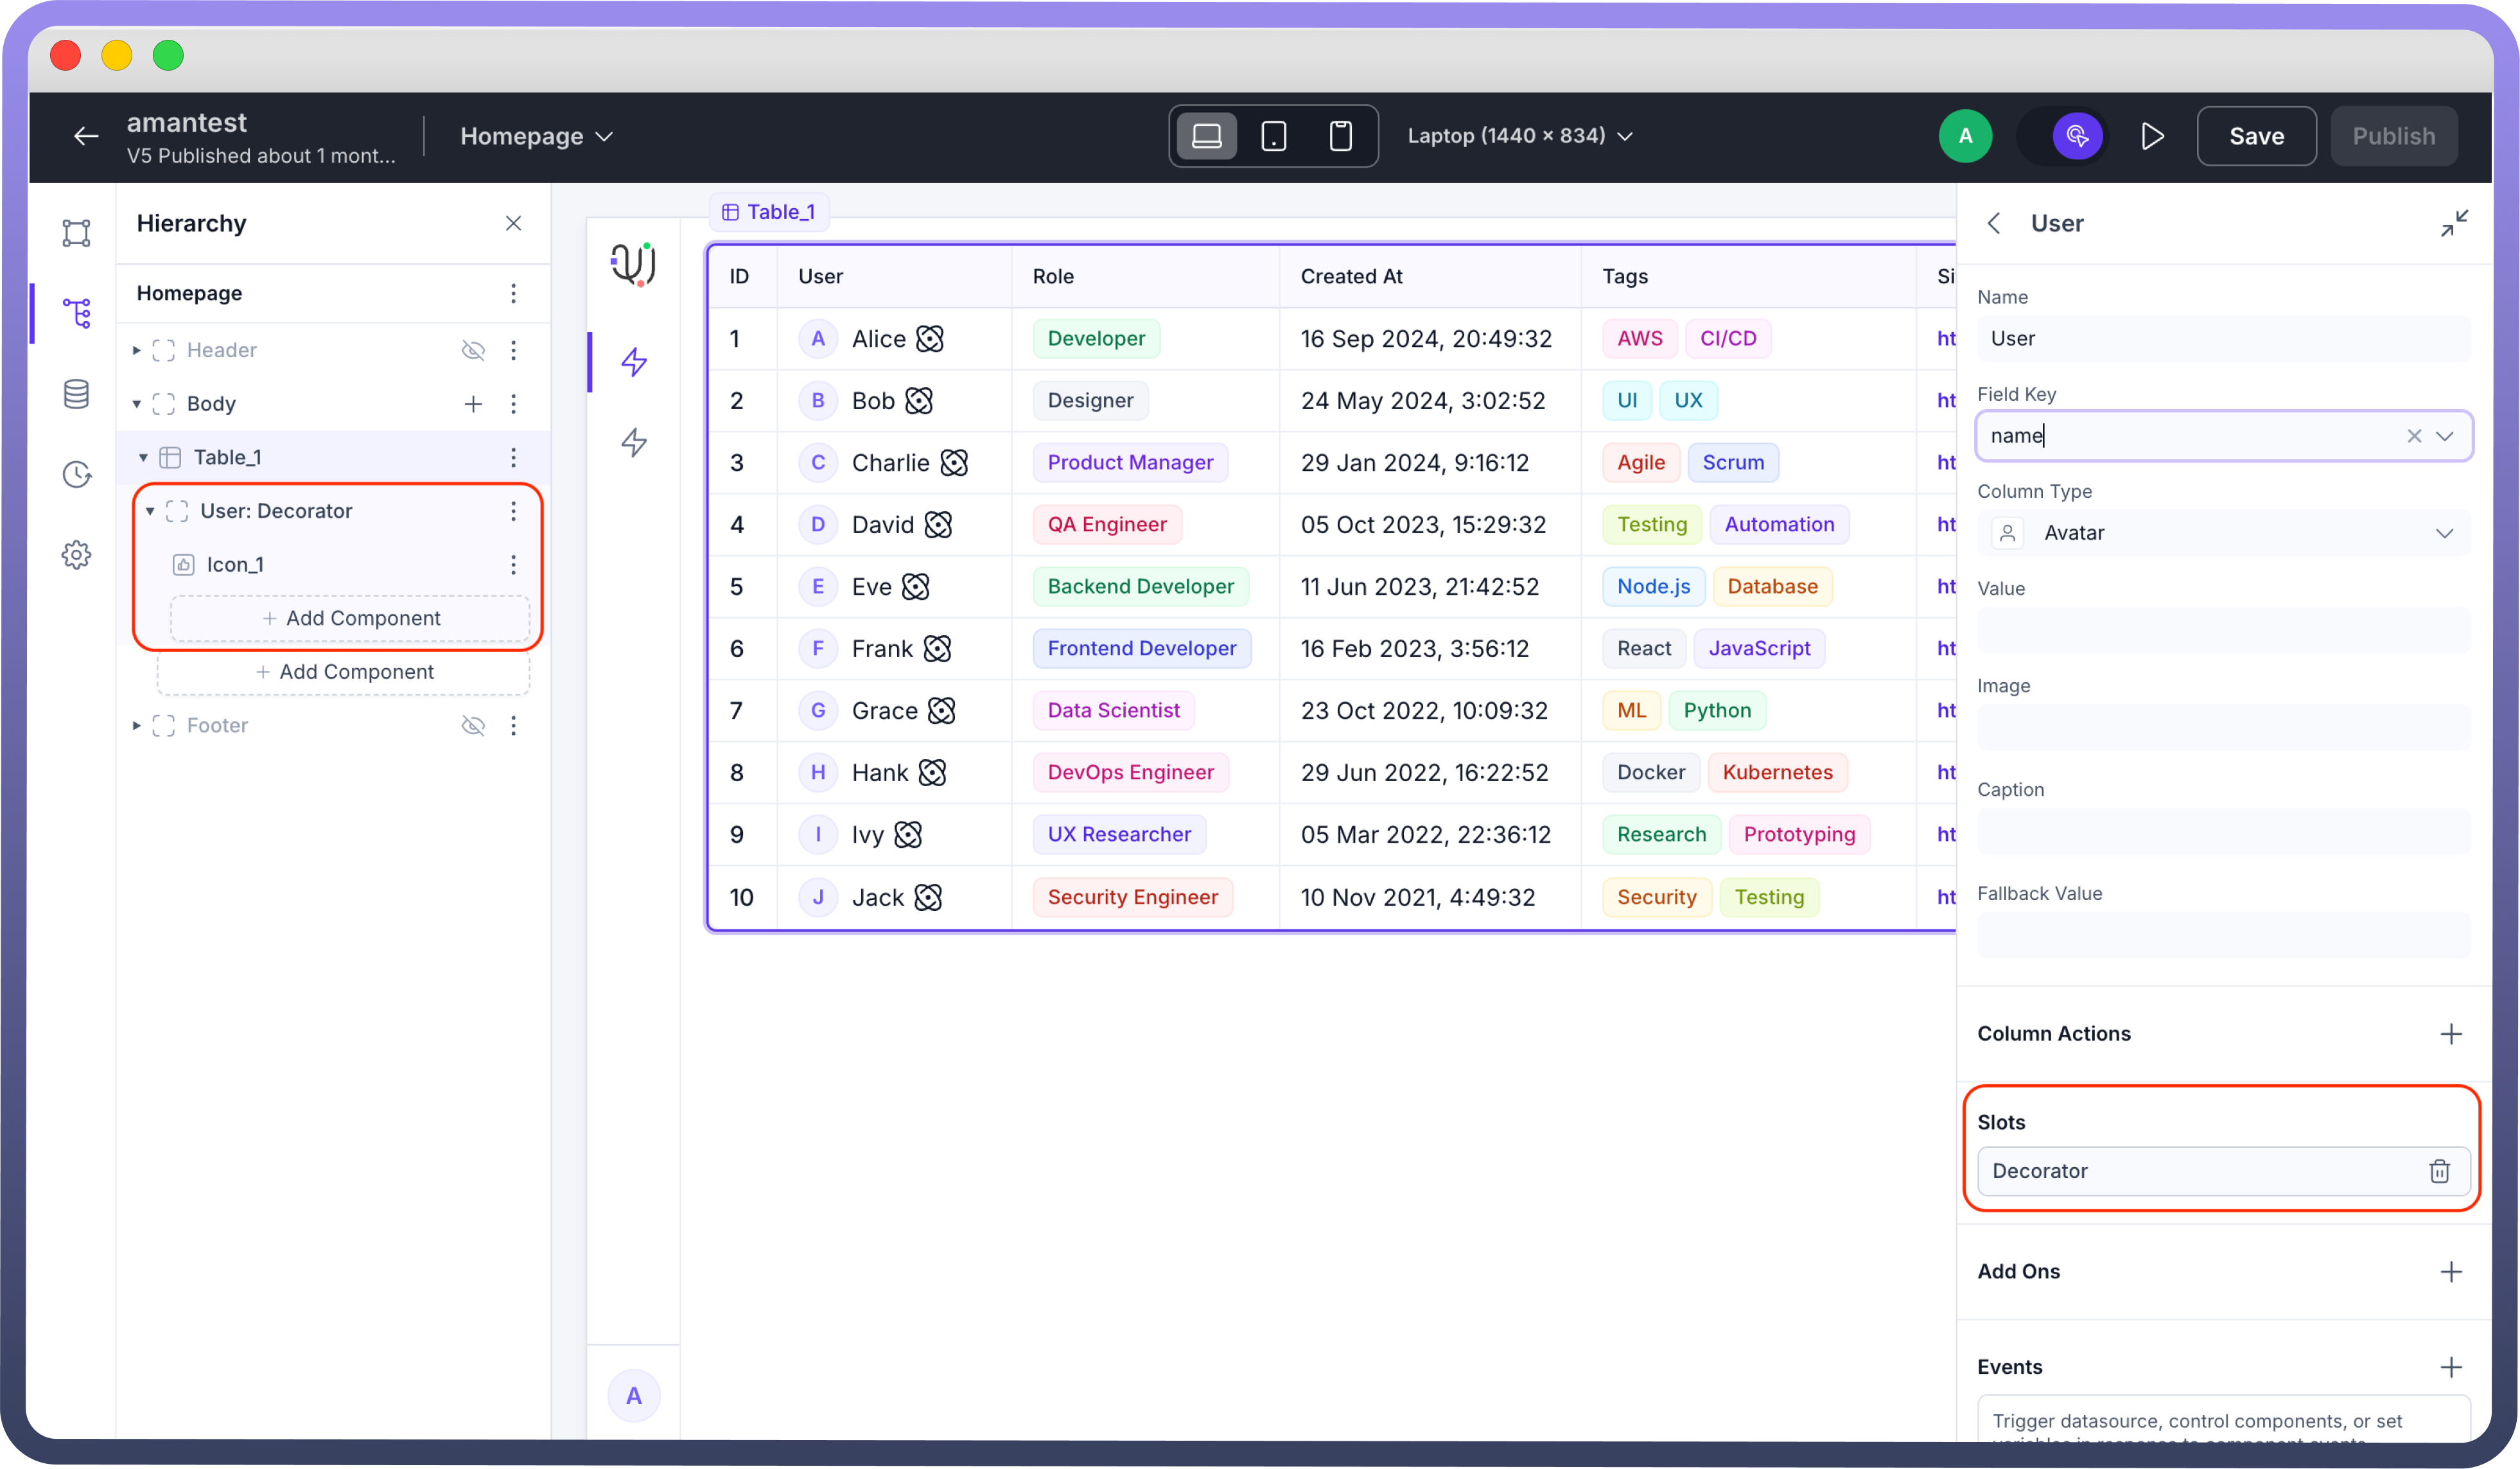Open options menu for User: Decorator

pos(513,511)
